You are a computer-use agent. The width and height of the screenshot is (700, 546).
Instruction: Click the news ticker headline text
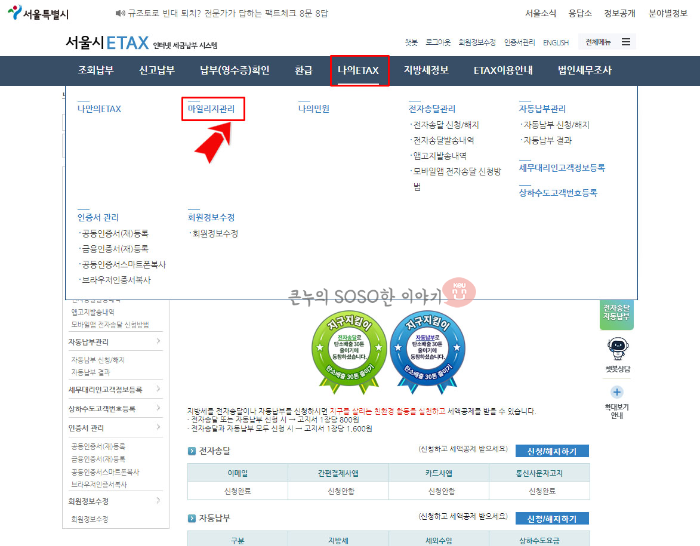pos(228,13)
